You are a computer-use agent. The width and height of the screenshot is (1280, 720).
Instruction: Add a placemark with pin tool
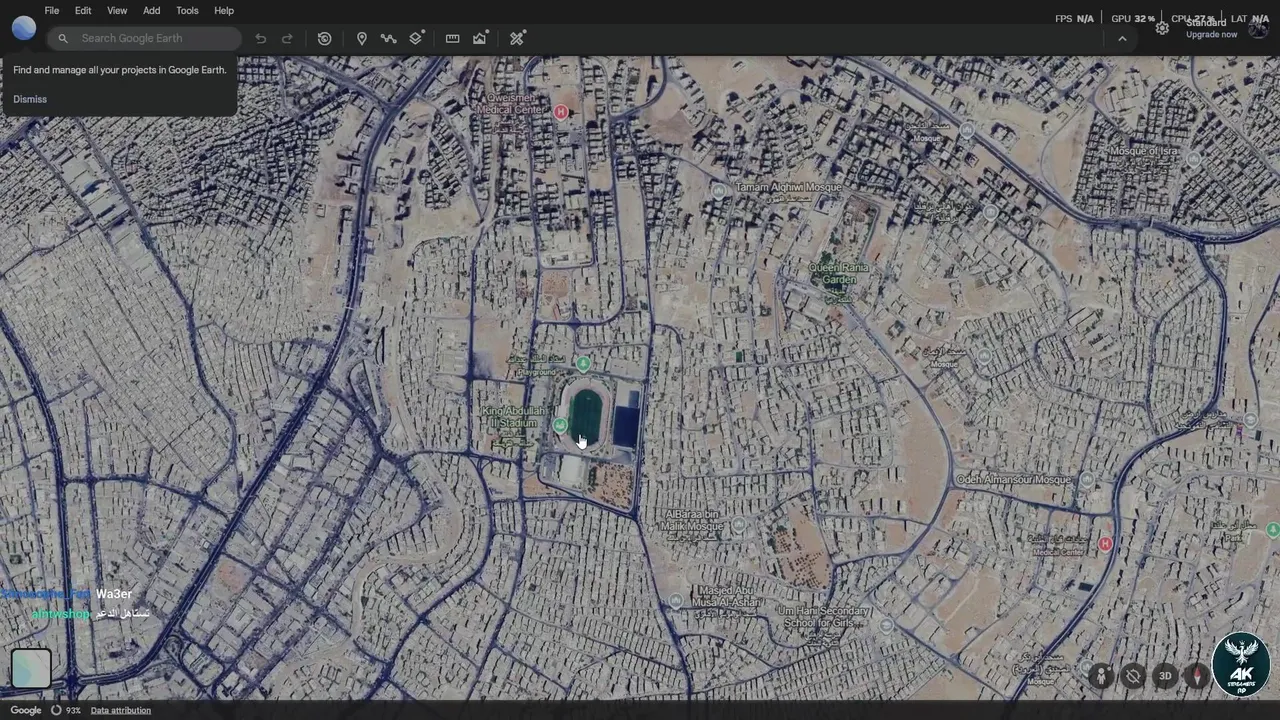(x=362, y=38)
